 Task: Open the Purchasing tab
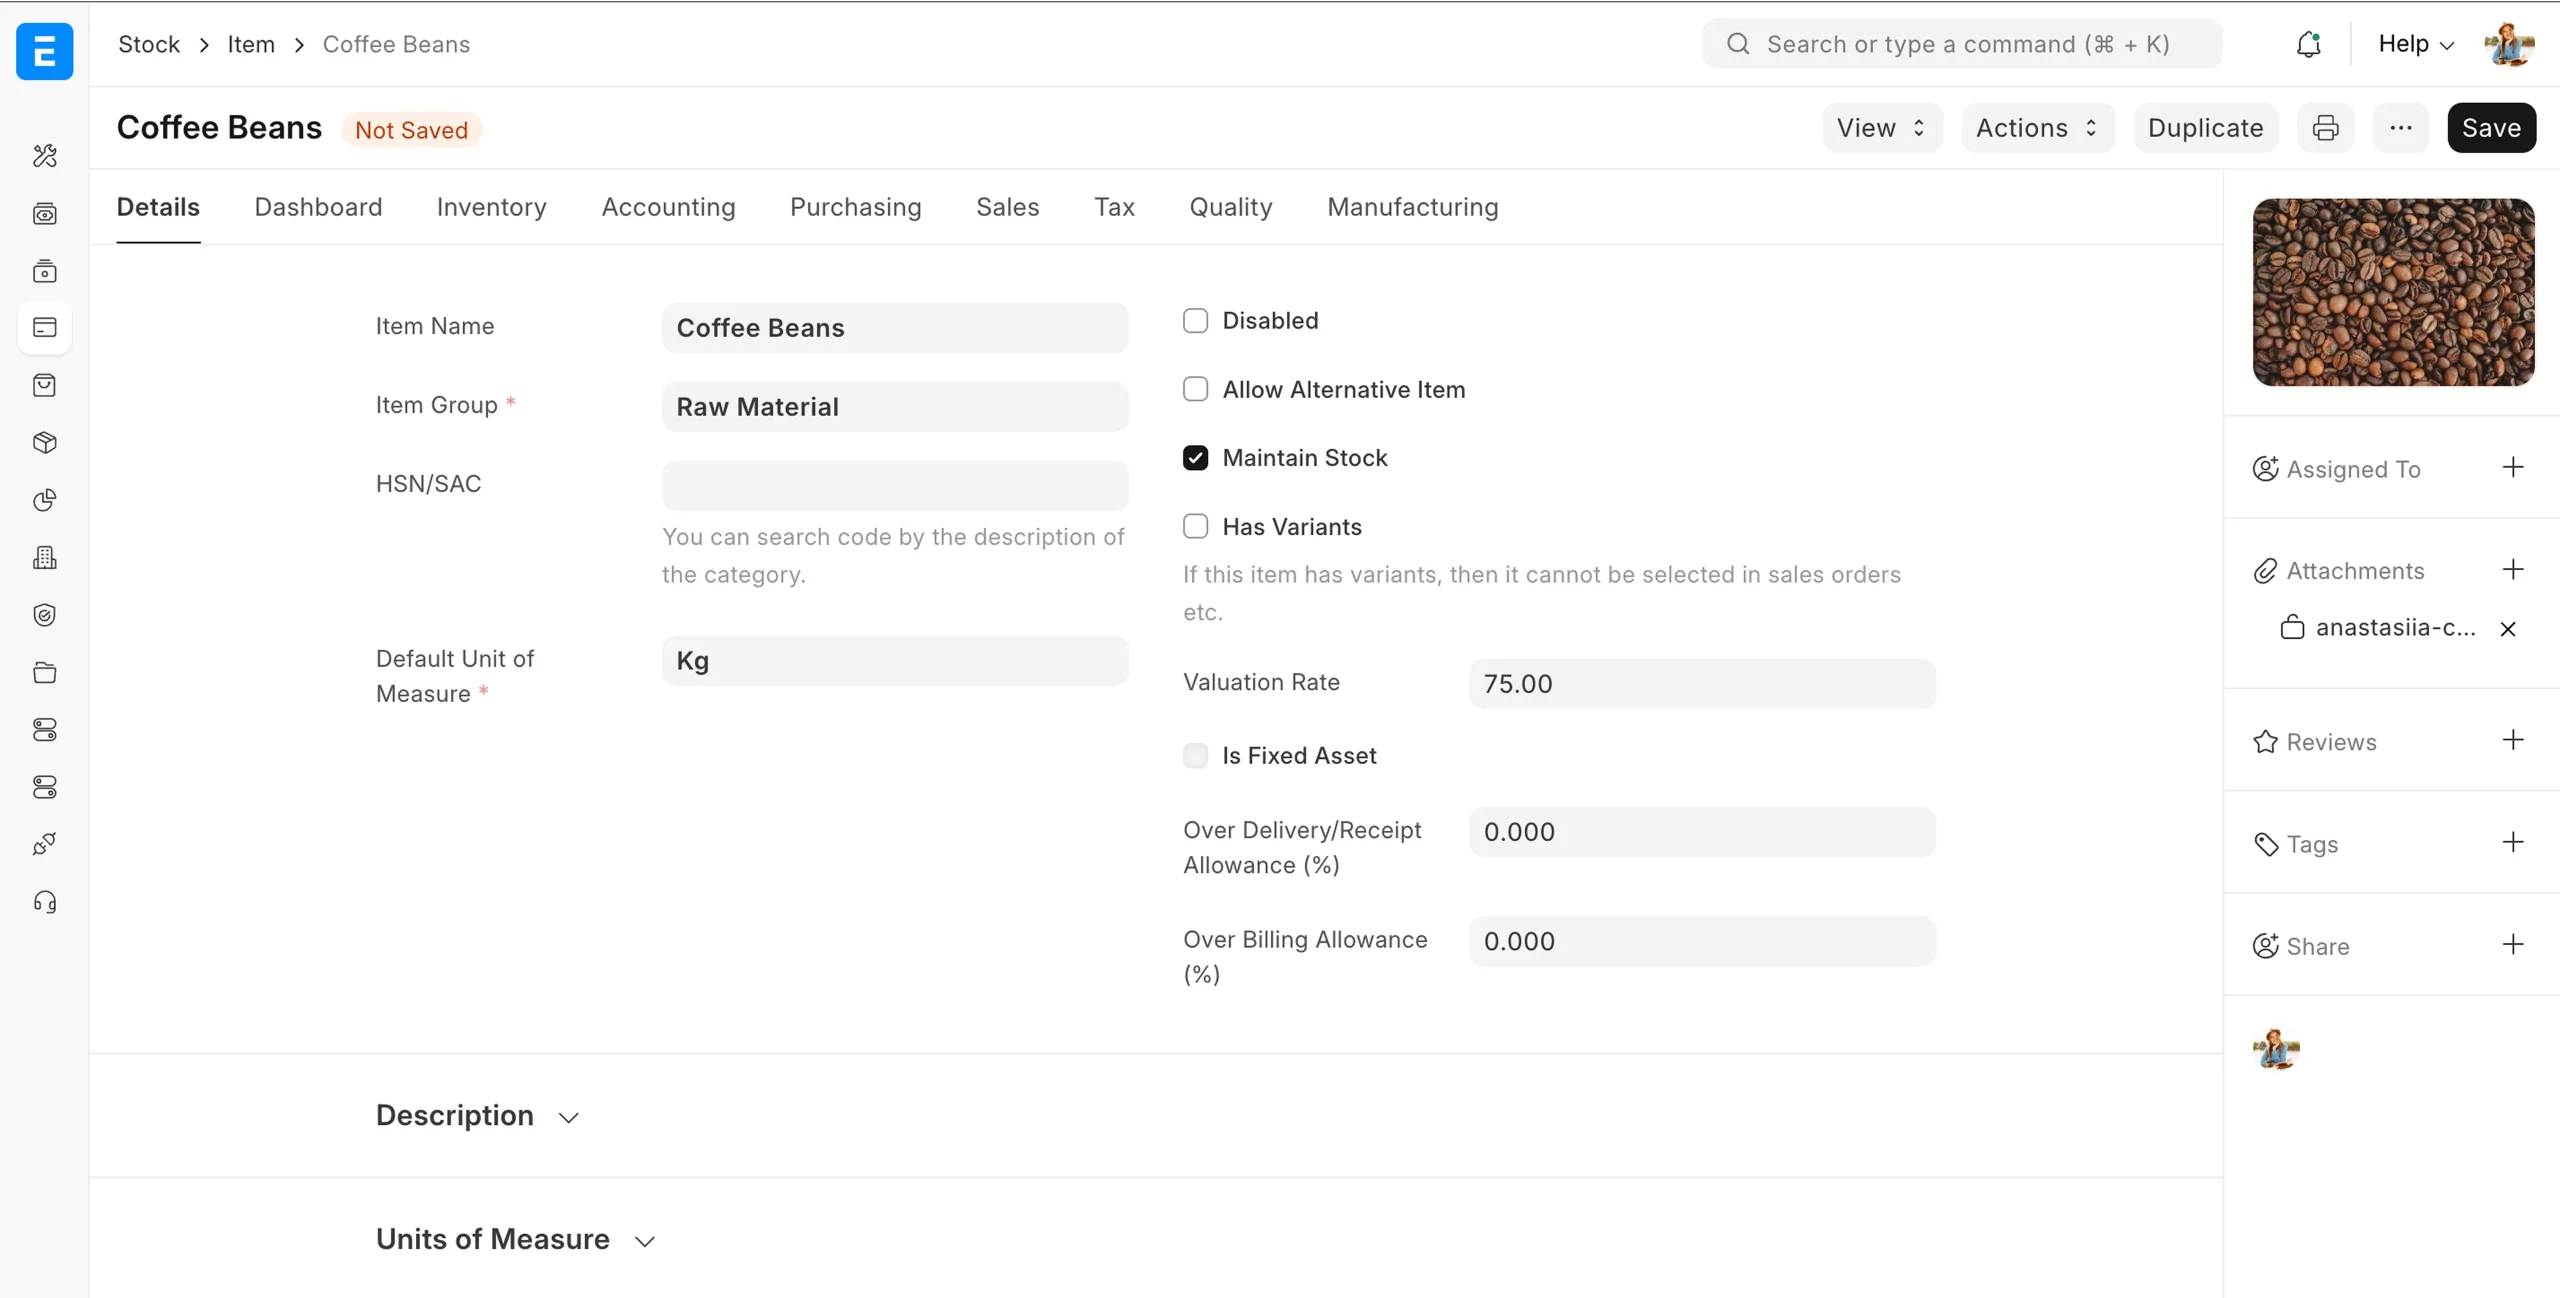(856, 207)
